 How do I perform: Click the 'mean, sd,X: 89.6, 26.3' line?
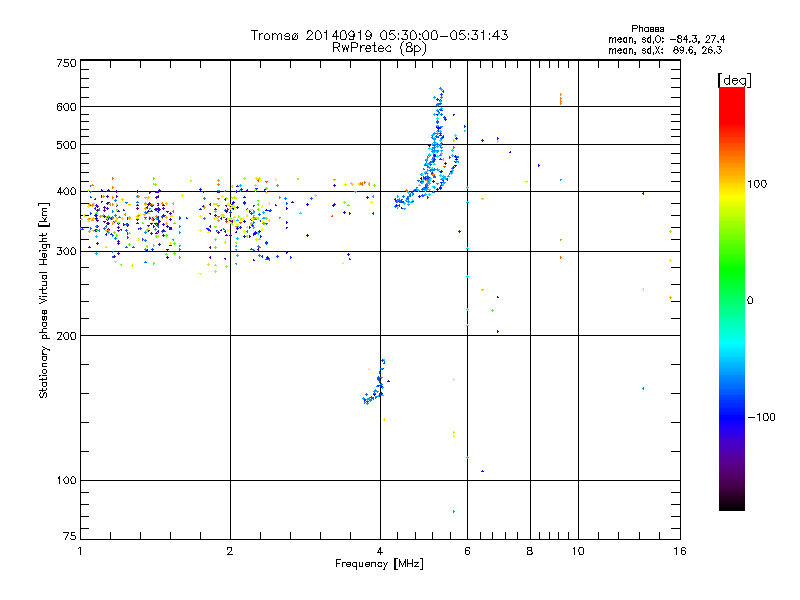665,51
